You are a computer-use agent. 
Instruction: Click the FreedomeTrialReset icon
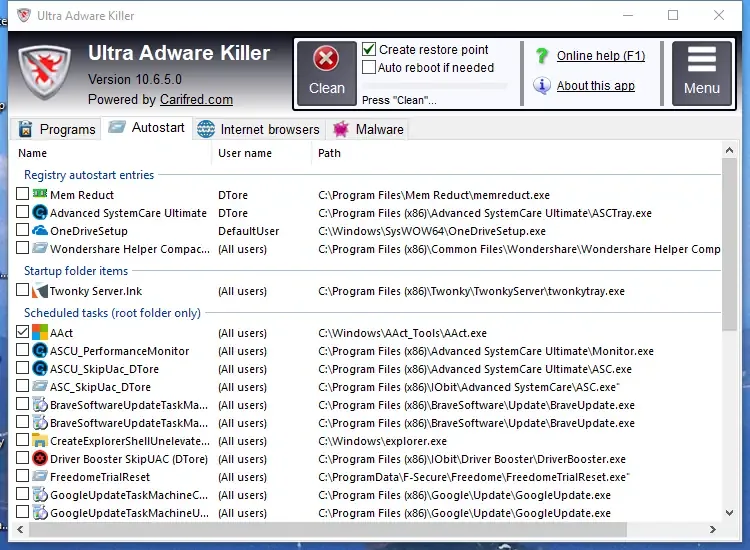(x=40, y=476)
